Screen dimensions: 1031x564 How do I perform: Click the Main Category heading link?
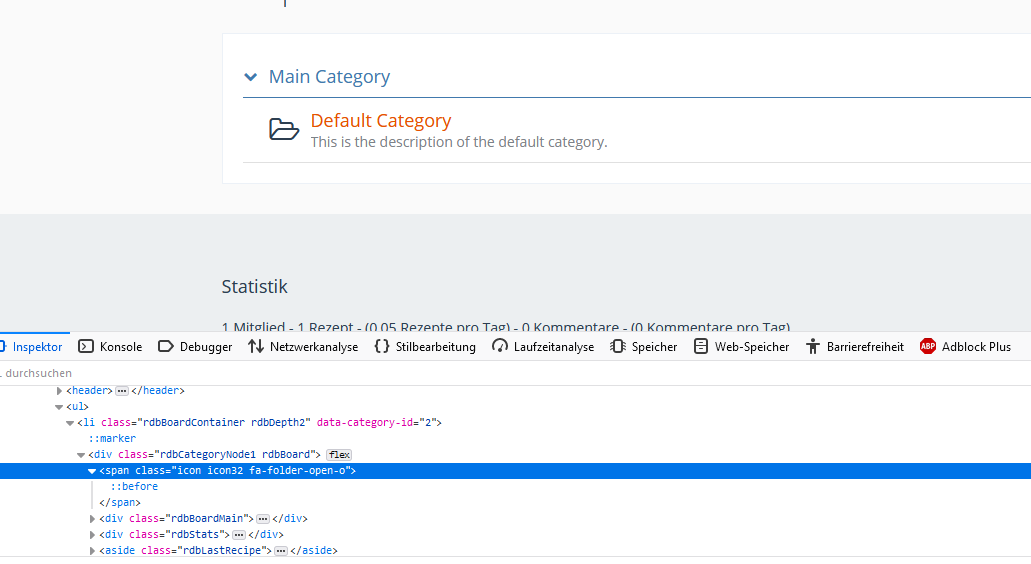(x=329, y=77)
